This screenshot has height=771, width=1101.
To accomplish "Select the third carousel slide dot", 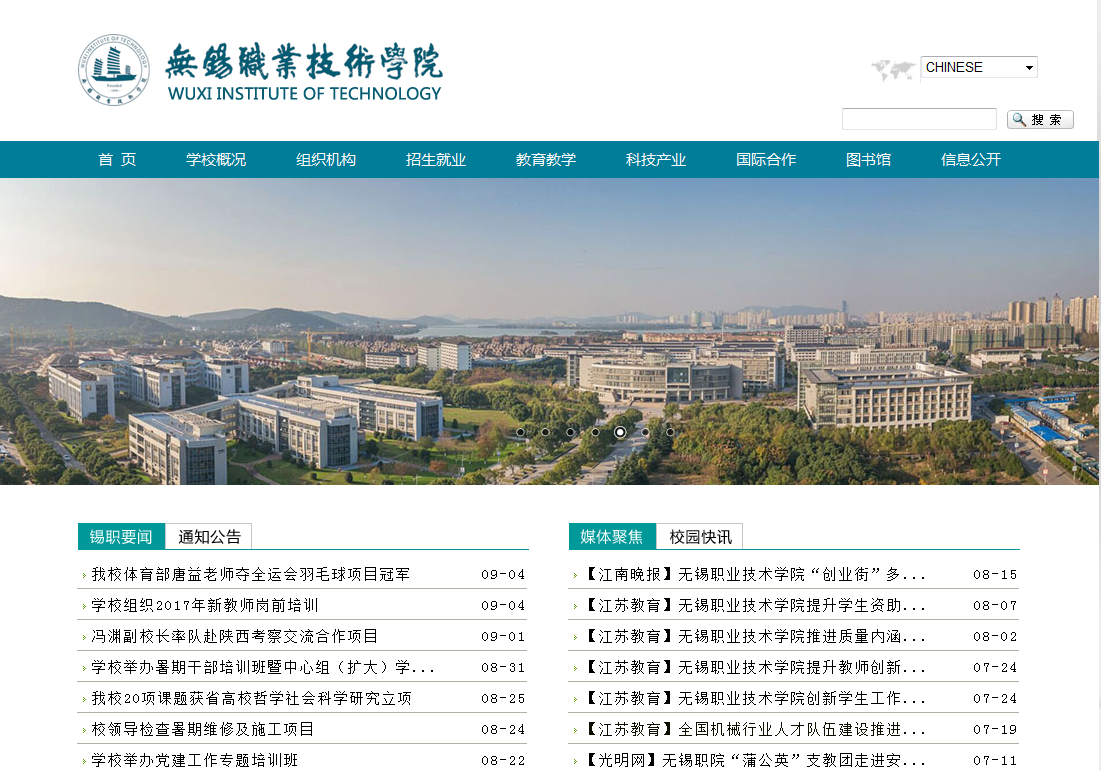I will pyautogui.click(x=570, y=432).
